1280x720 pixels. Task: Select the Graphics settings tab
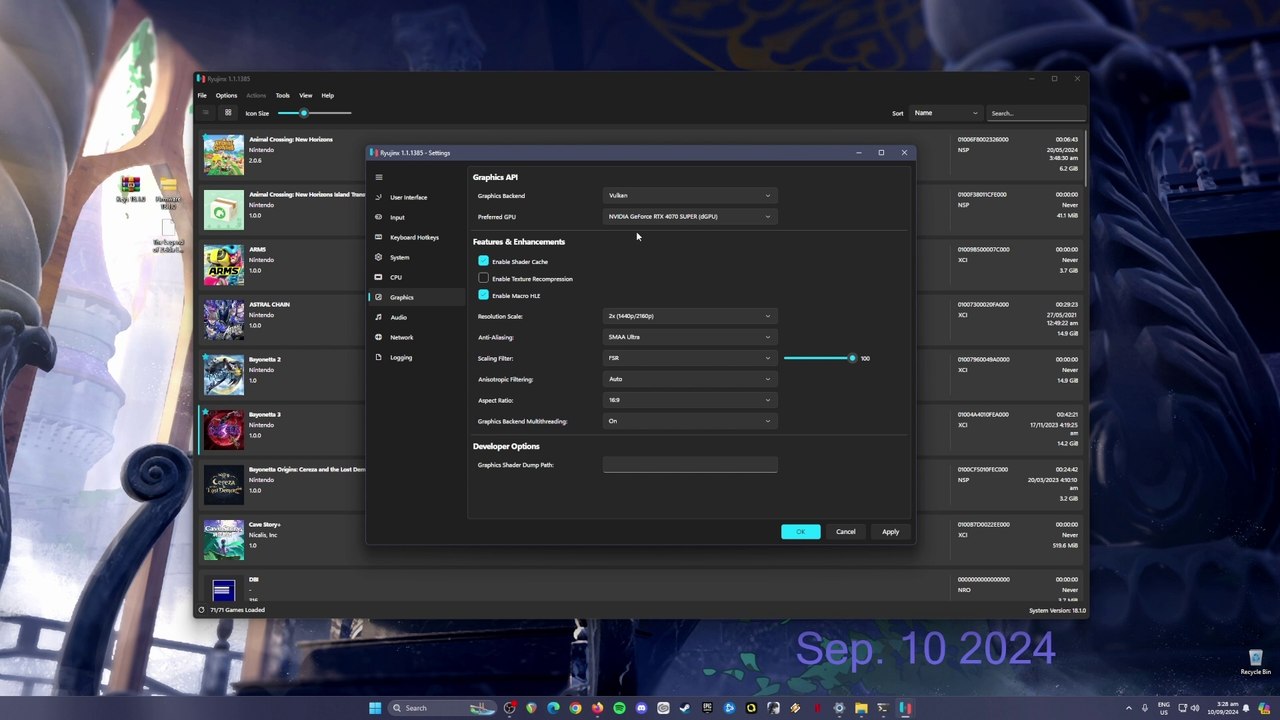coord(415,297)
